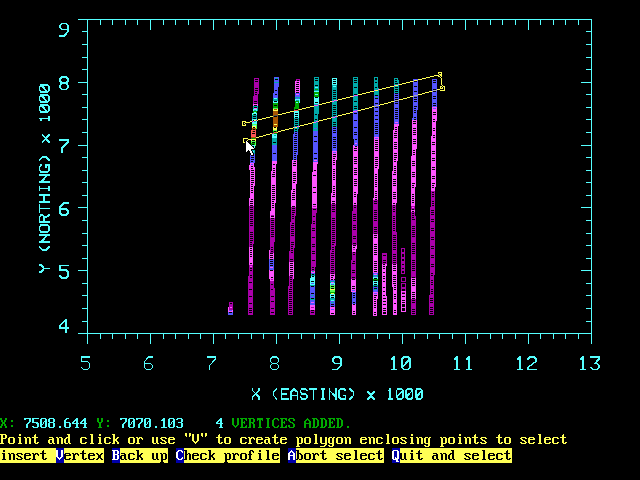
Task: Click the y-axis tick label 4
Action: coord(64,326)
